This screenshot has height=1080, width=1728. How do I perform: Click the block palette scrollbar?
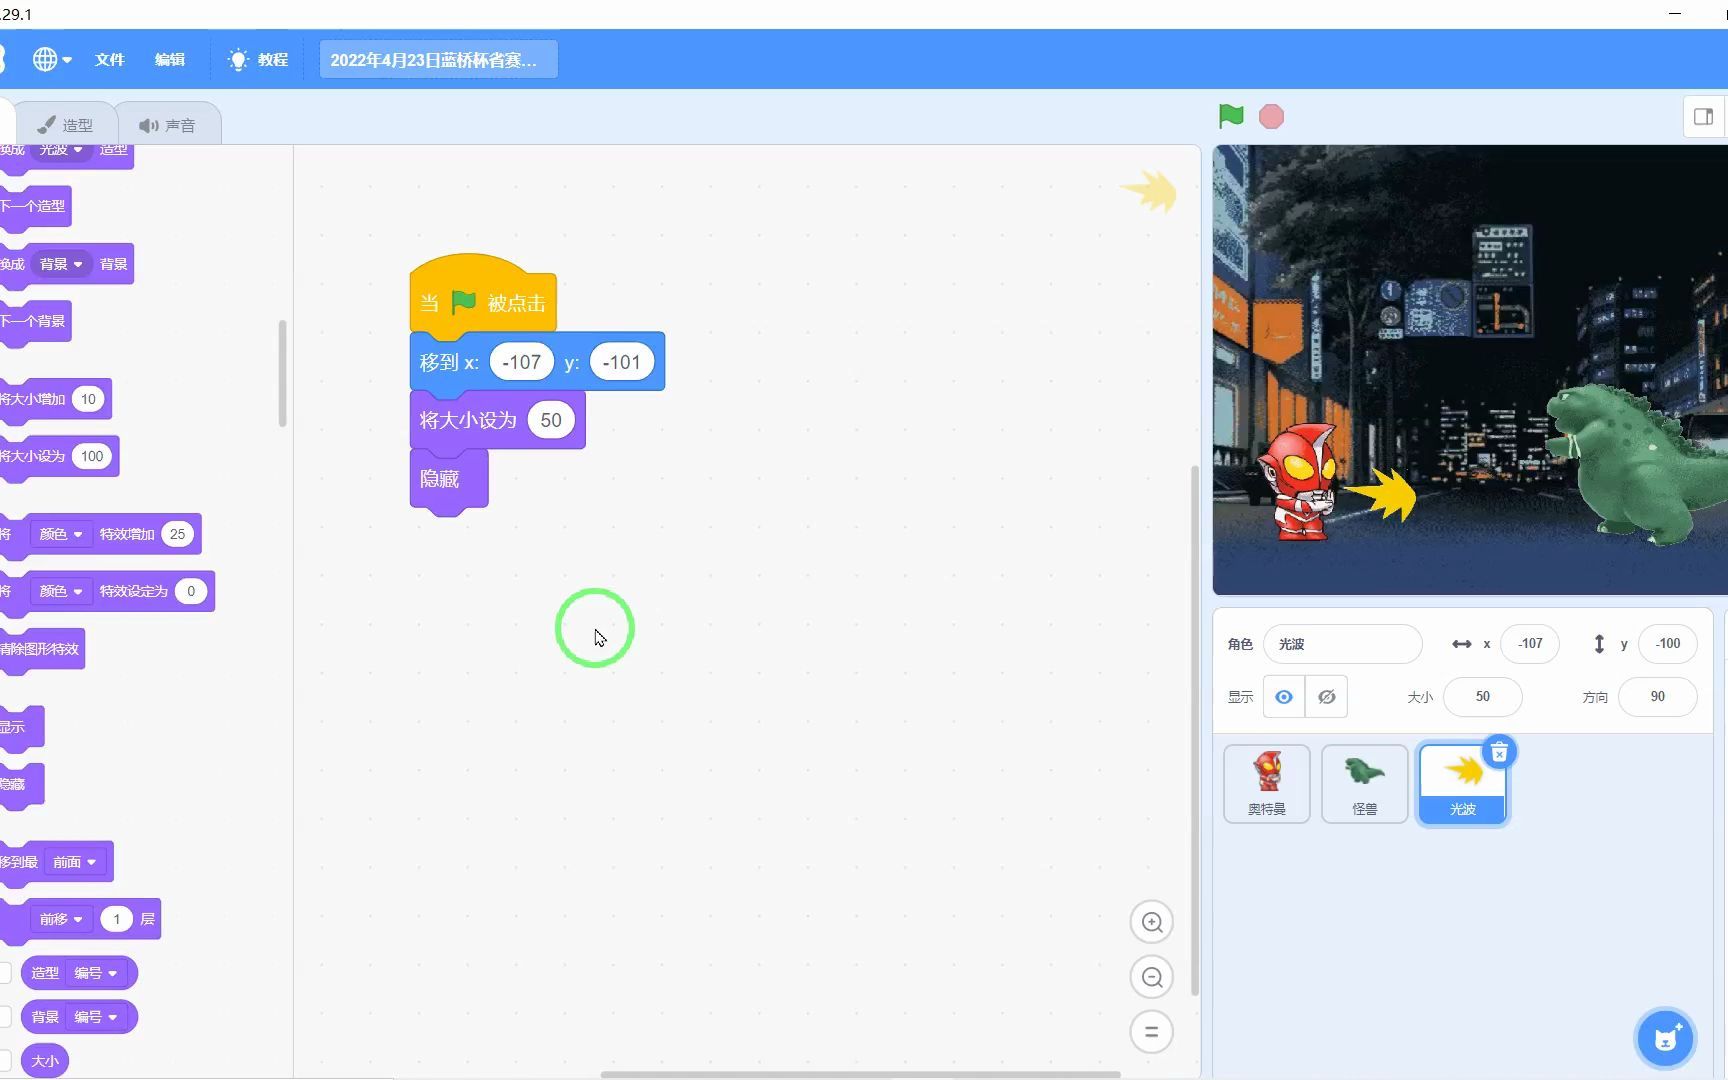click(282, 373)
